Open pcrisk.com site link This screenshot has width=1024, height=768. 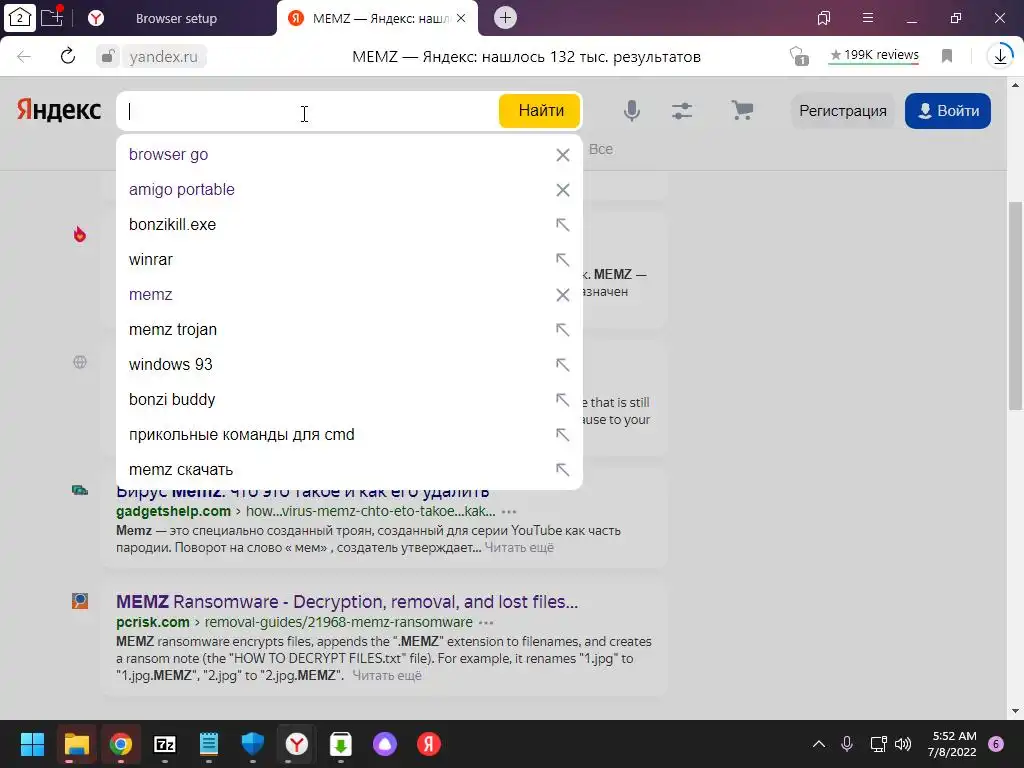coord(153,622)
